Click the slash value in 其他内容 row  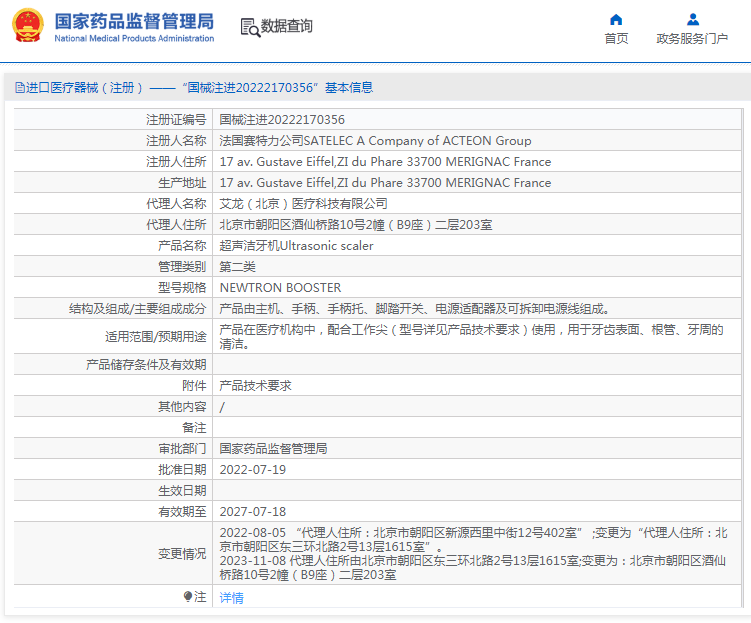click(222, 407)
